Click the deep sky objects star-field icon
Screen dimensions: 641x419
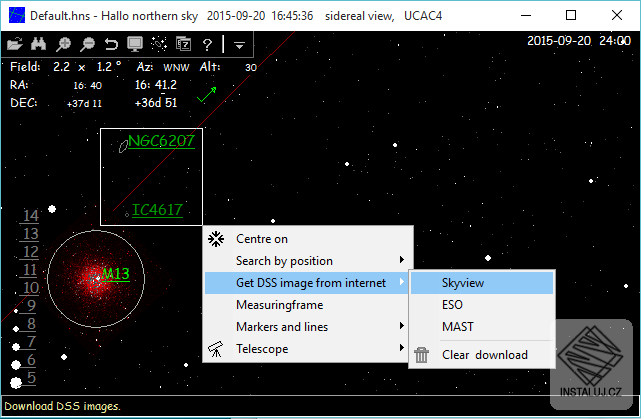pos(159,44)
